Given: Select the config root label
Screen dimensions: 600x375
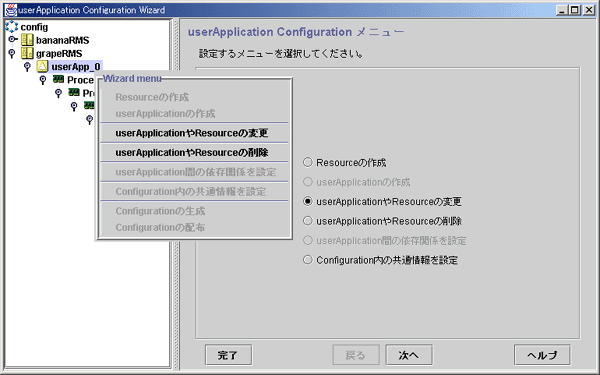Looking at the screenshot, I should tap(34, 27).
